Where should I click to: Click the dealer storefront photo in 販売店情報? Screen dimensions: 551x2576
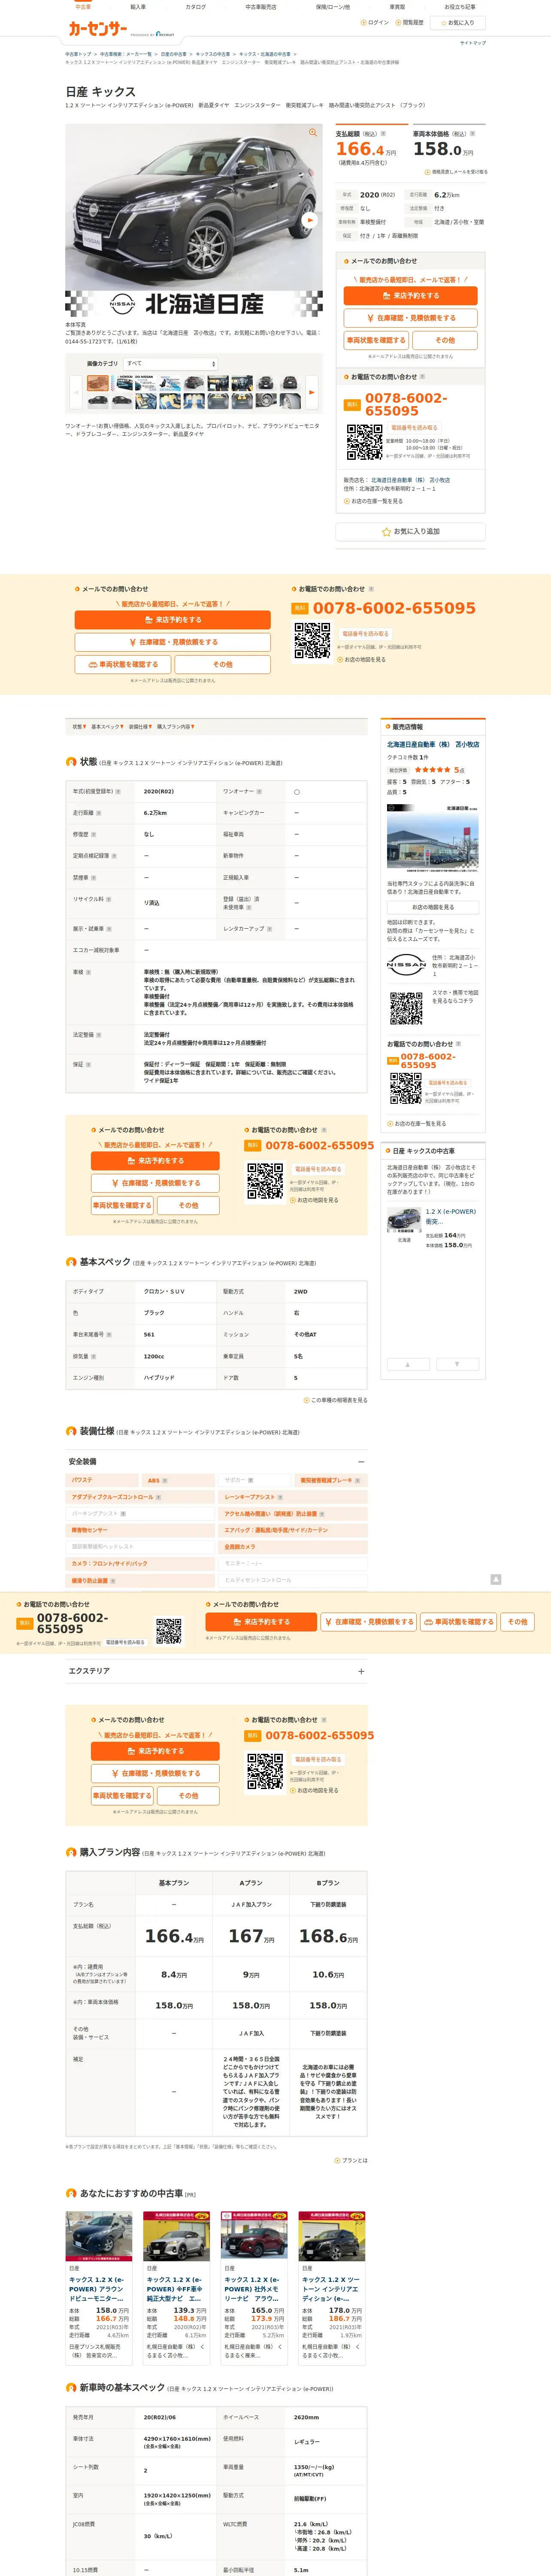point(432,838)
